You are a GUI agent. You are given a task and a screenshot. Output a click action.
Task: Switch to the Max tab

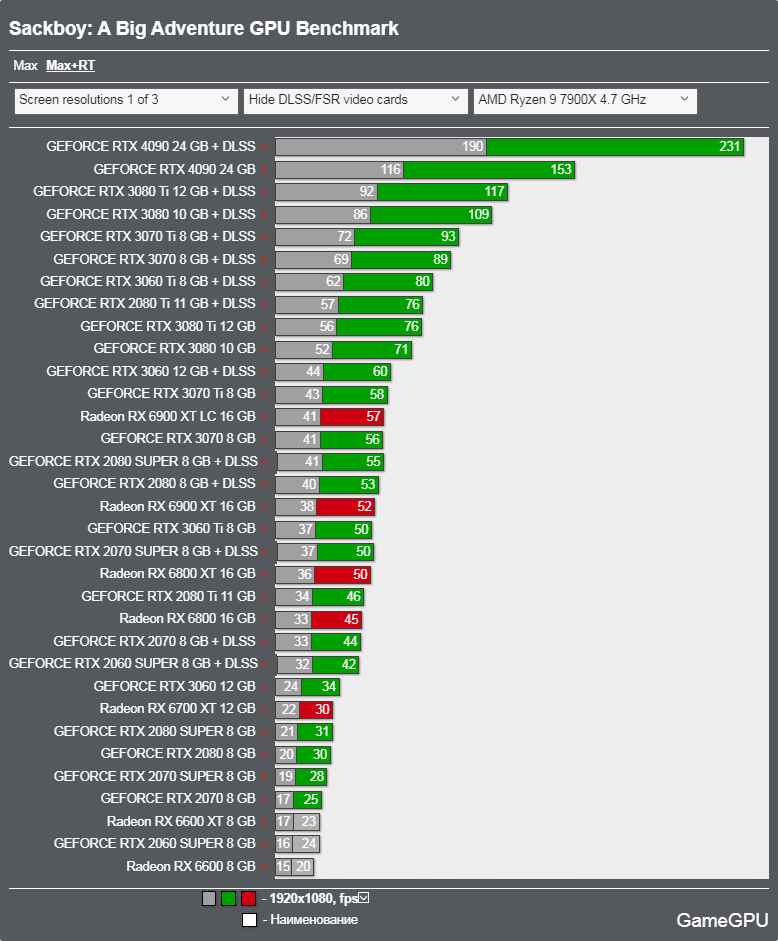pos(25,65)
